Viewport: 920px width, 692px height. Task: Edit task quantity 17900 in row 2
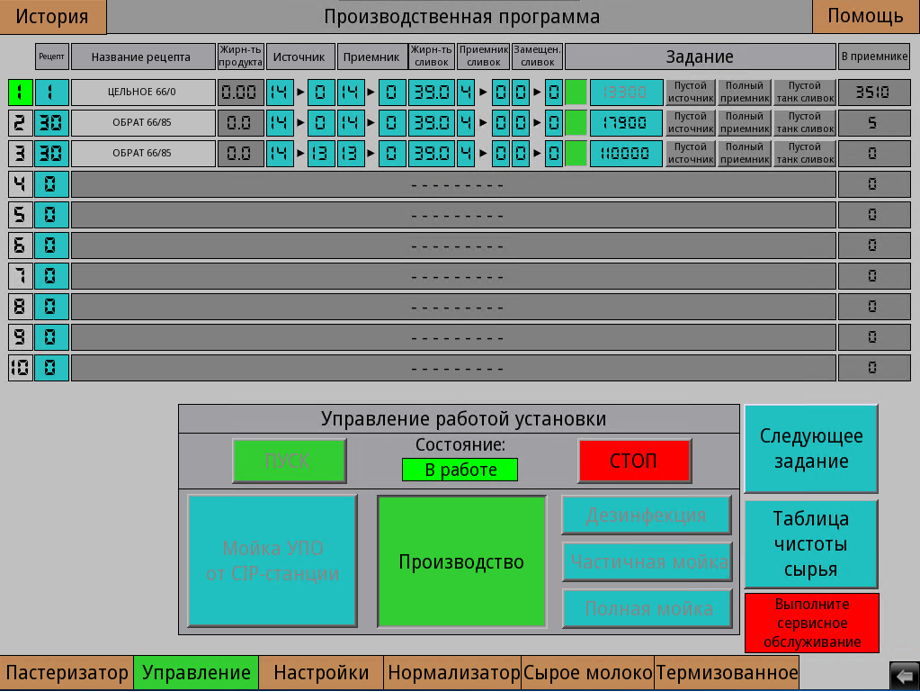click(626, 123)
